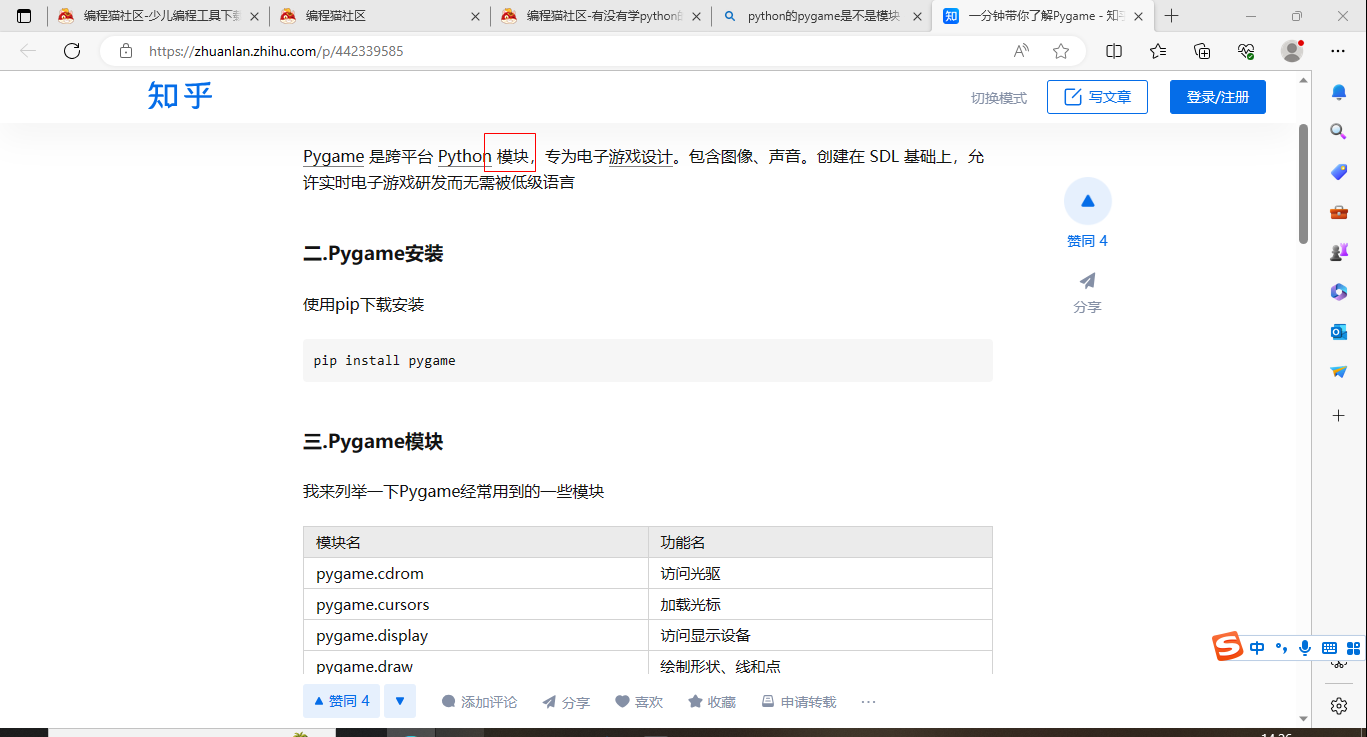Open split screen view

[1114, 51]
